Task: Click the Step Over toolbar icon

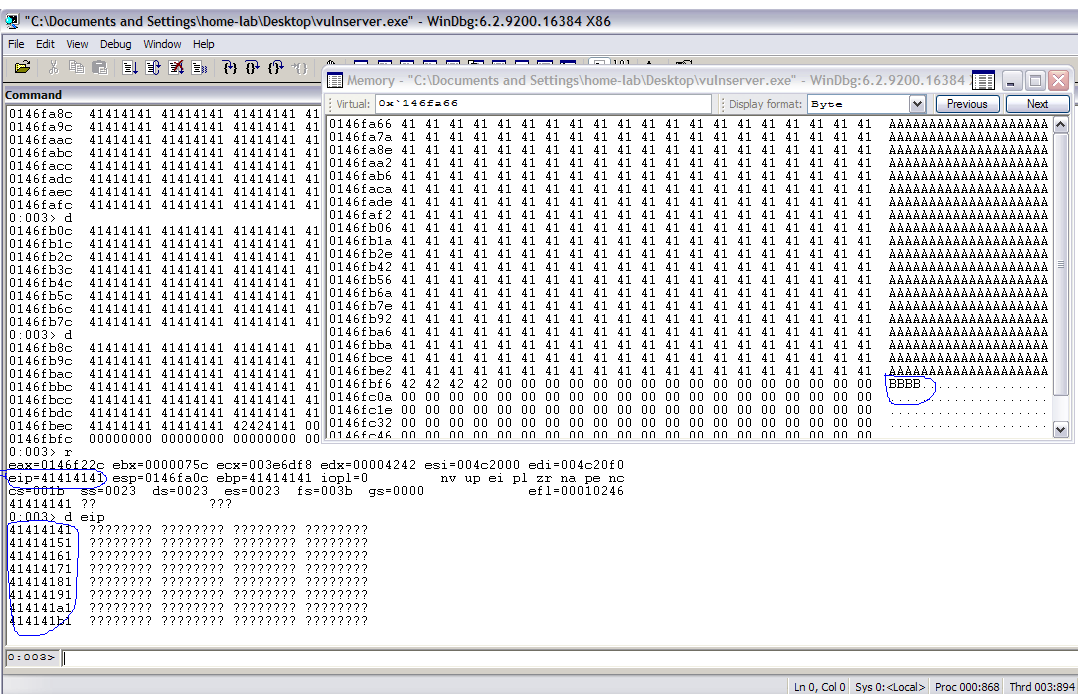Action: pyautogui.click(x=252, y=67)
